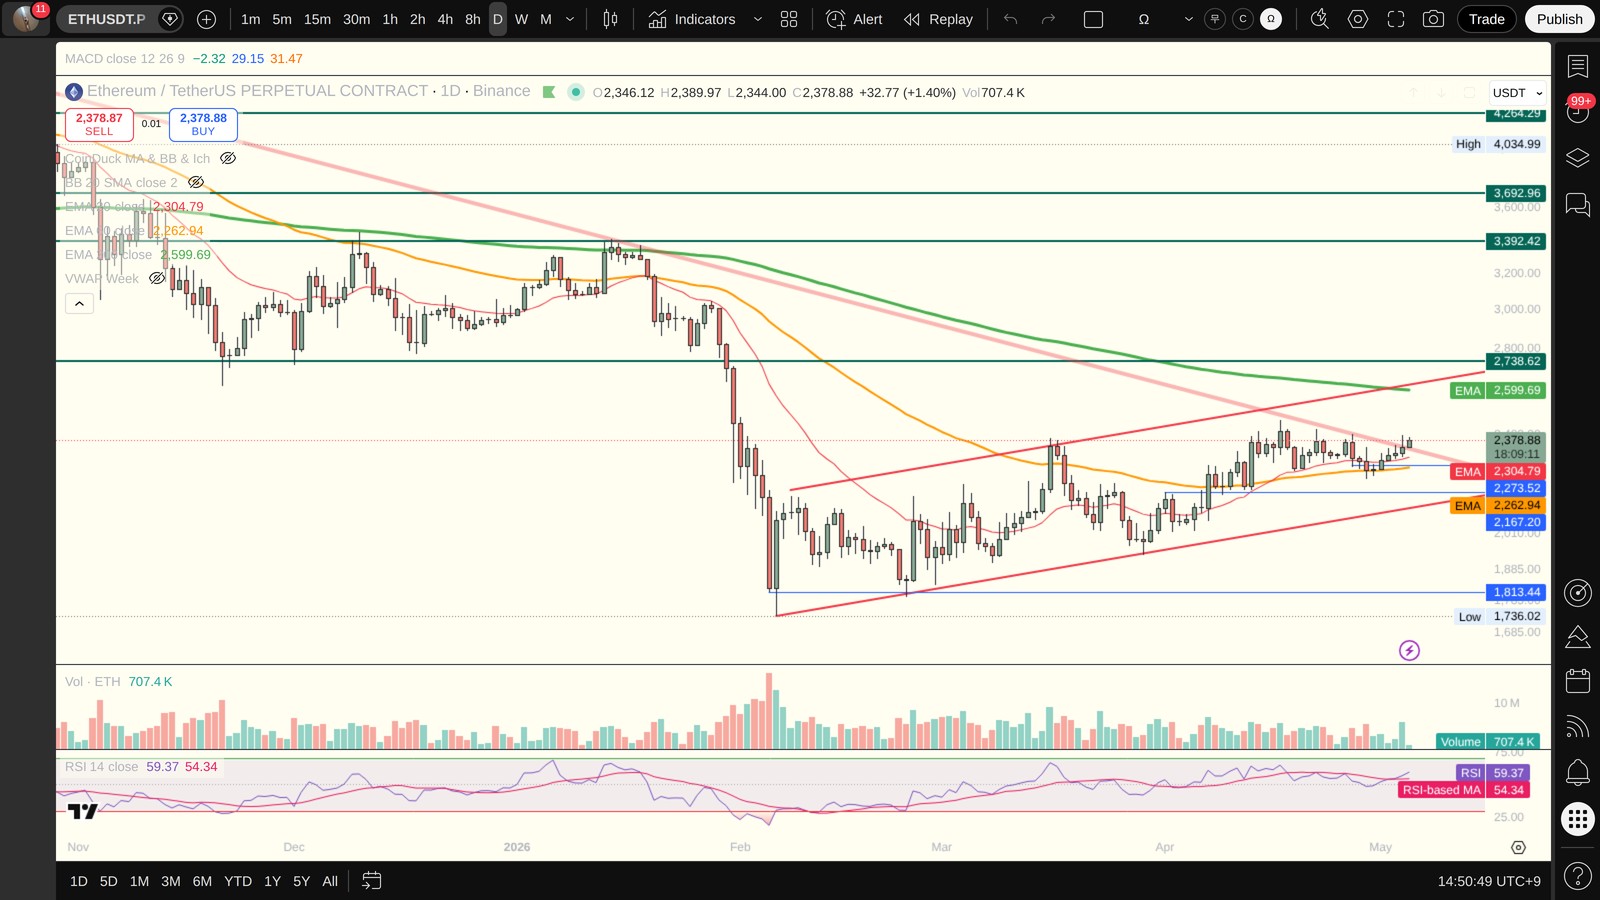Select the W weekly timeframe

[521, 19]
